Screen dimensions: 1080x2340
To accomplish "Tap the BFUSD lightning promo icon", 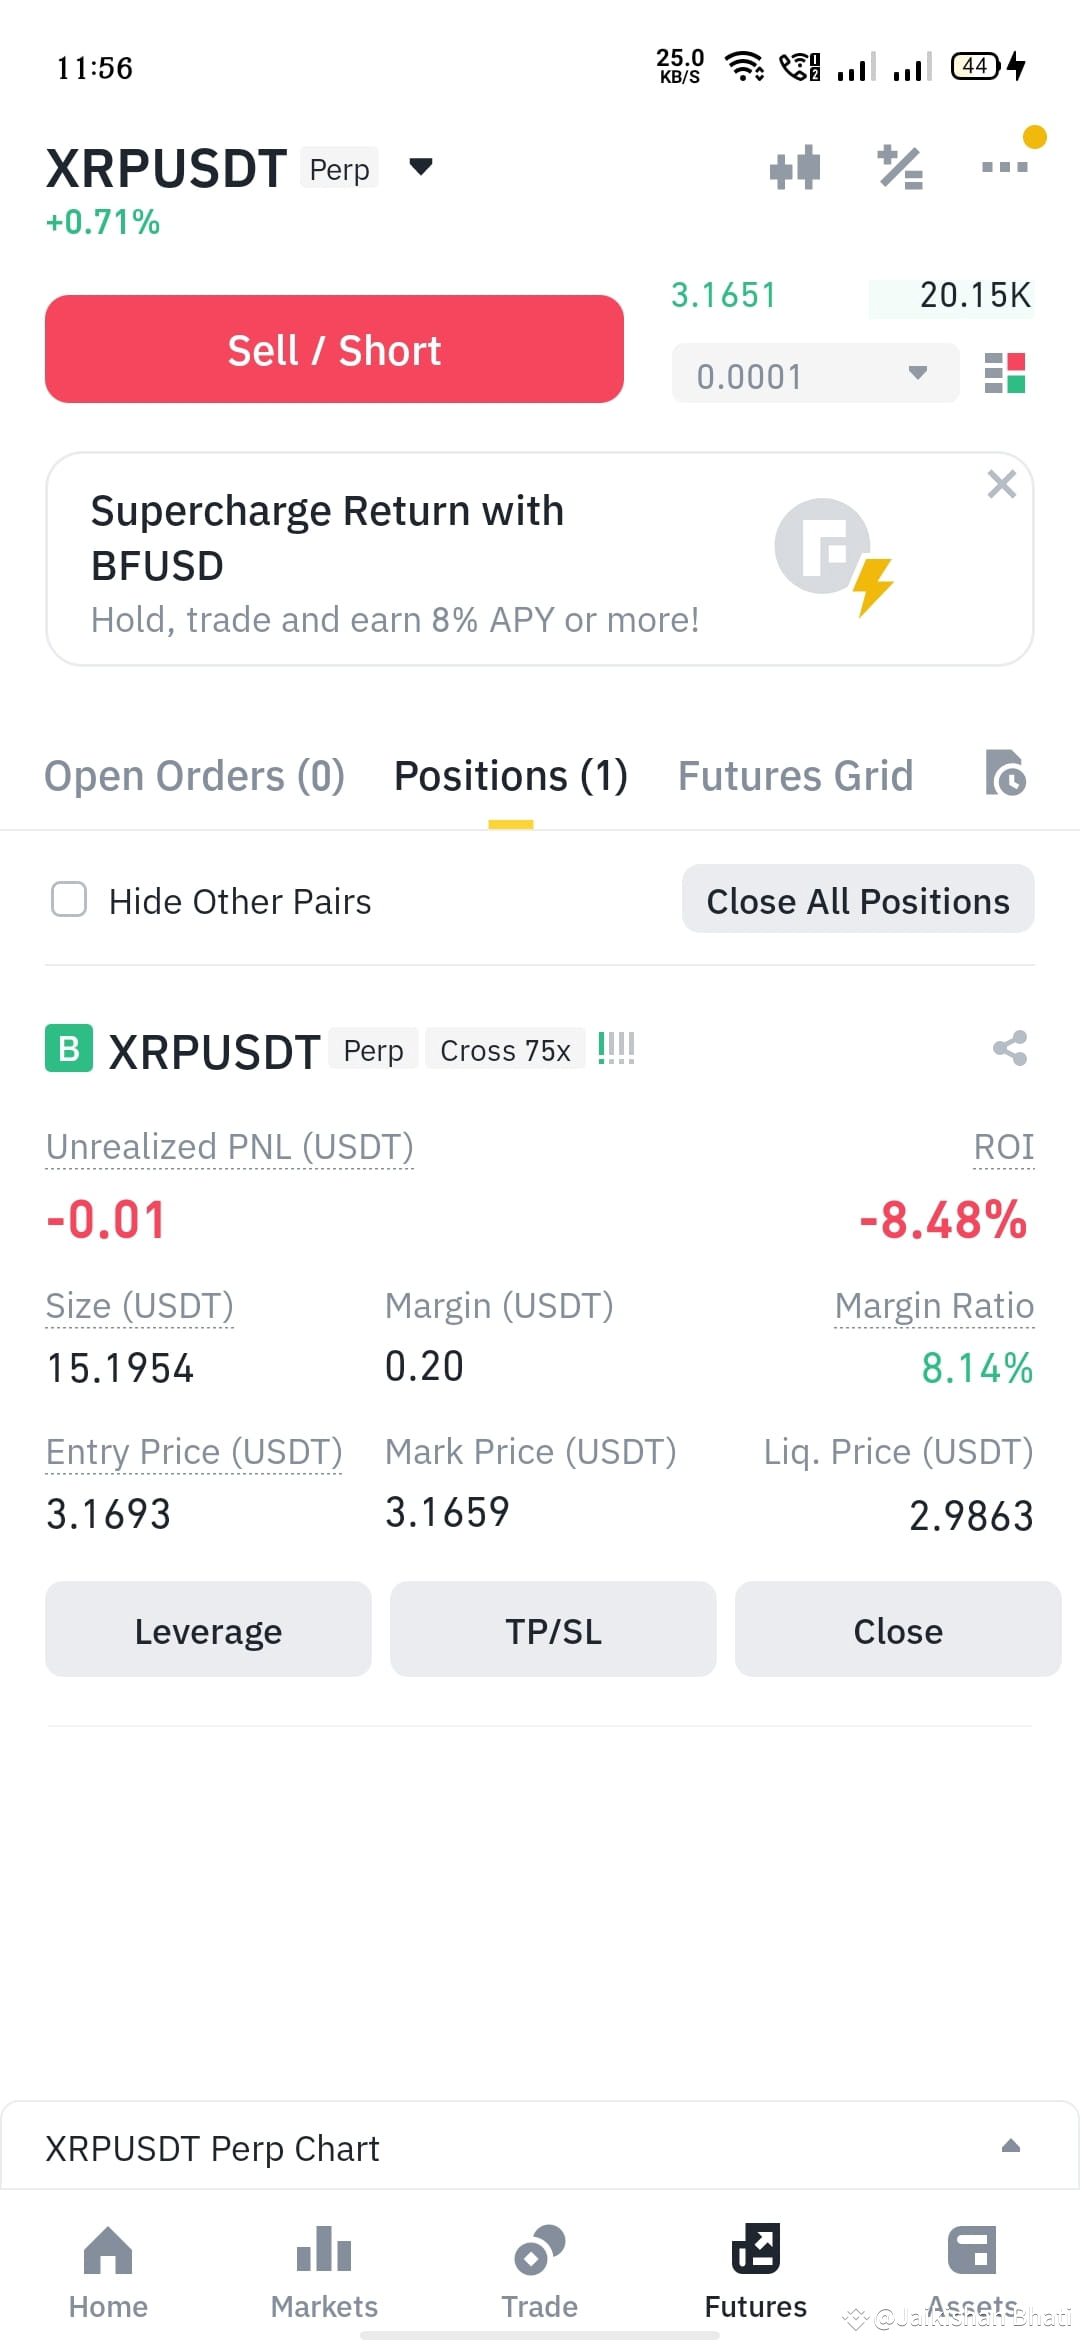I will coord(834,557).
